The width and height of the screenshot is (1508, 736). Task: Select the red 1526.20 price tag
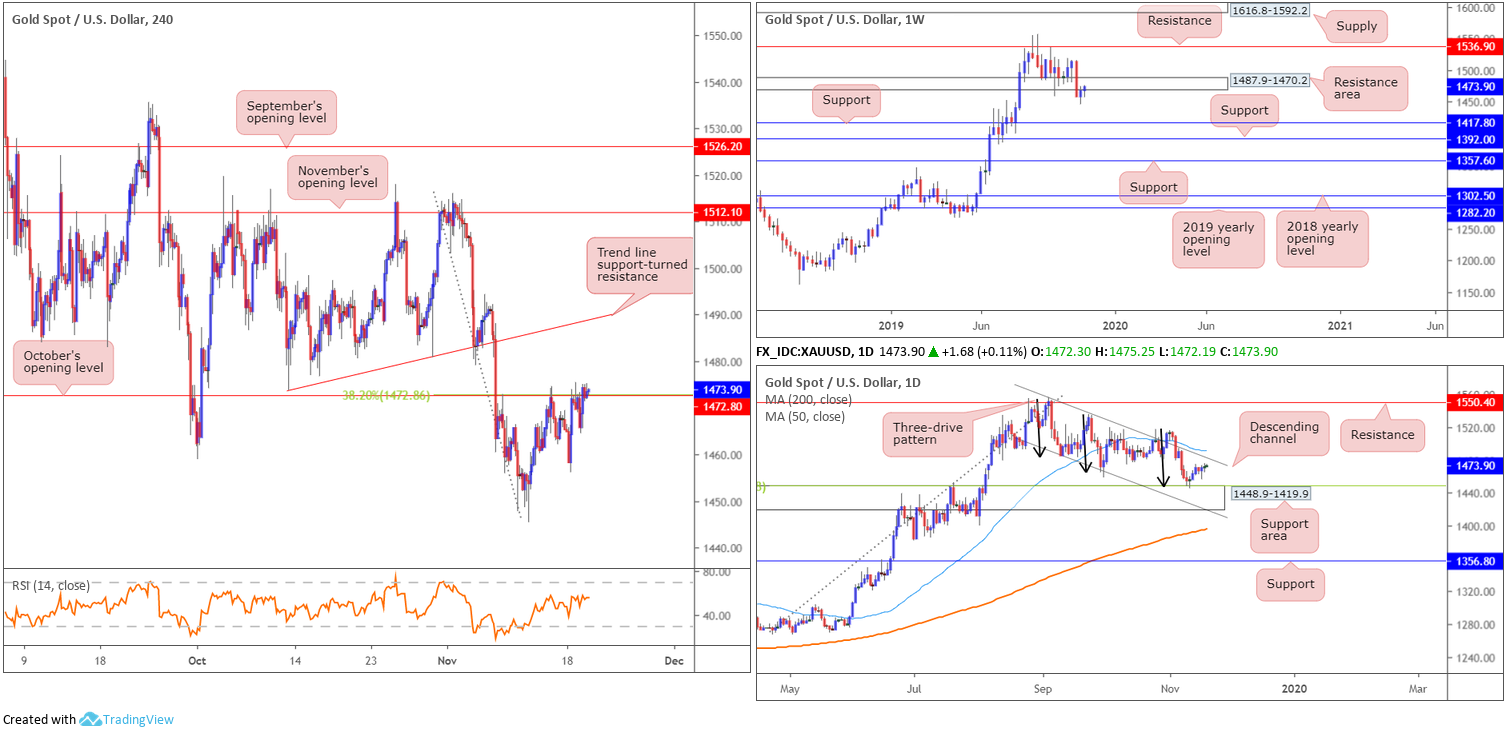(720, 146)
